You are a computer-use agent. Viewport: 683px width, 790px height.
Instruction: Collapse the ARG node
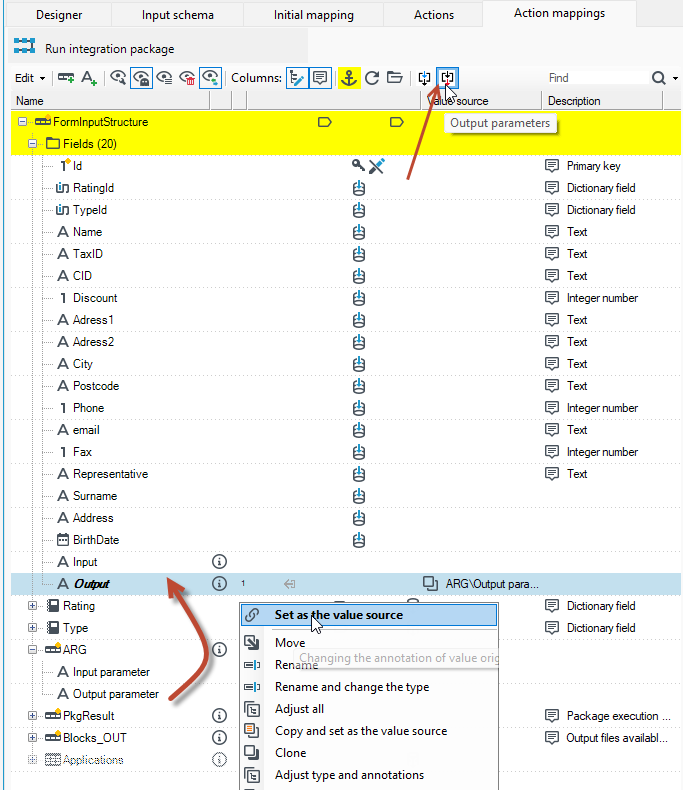click(32, 649)
